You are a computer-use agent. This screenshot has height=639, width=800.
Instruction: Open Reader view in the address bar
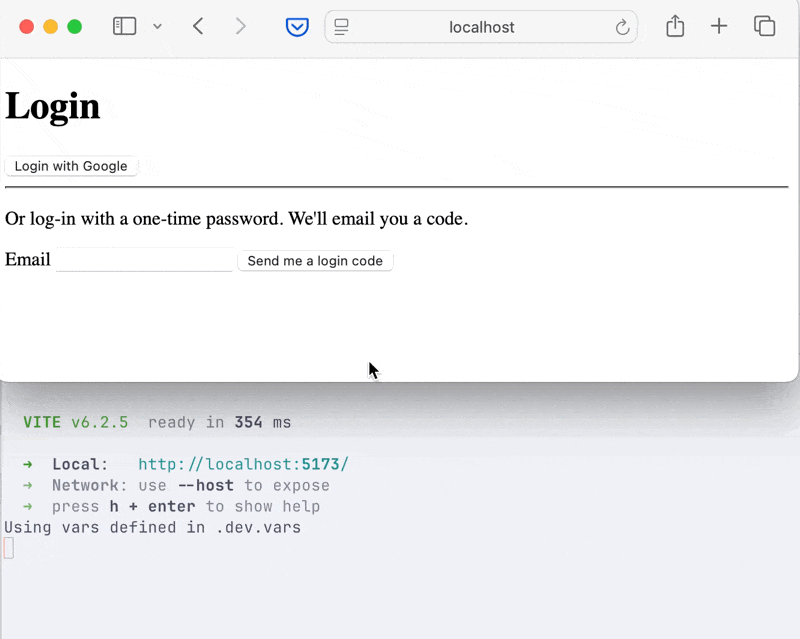click(x=341, y=27)
